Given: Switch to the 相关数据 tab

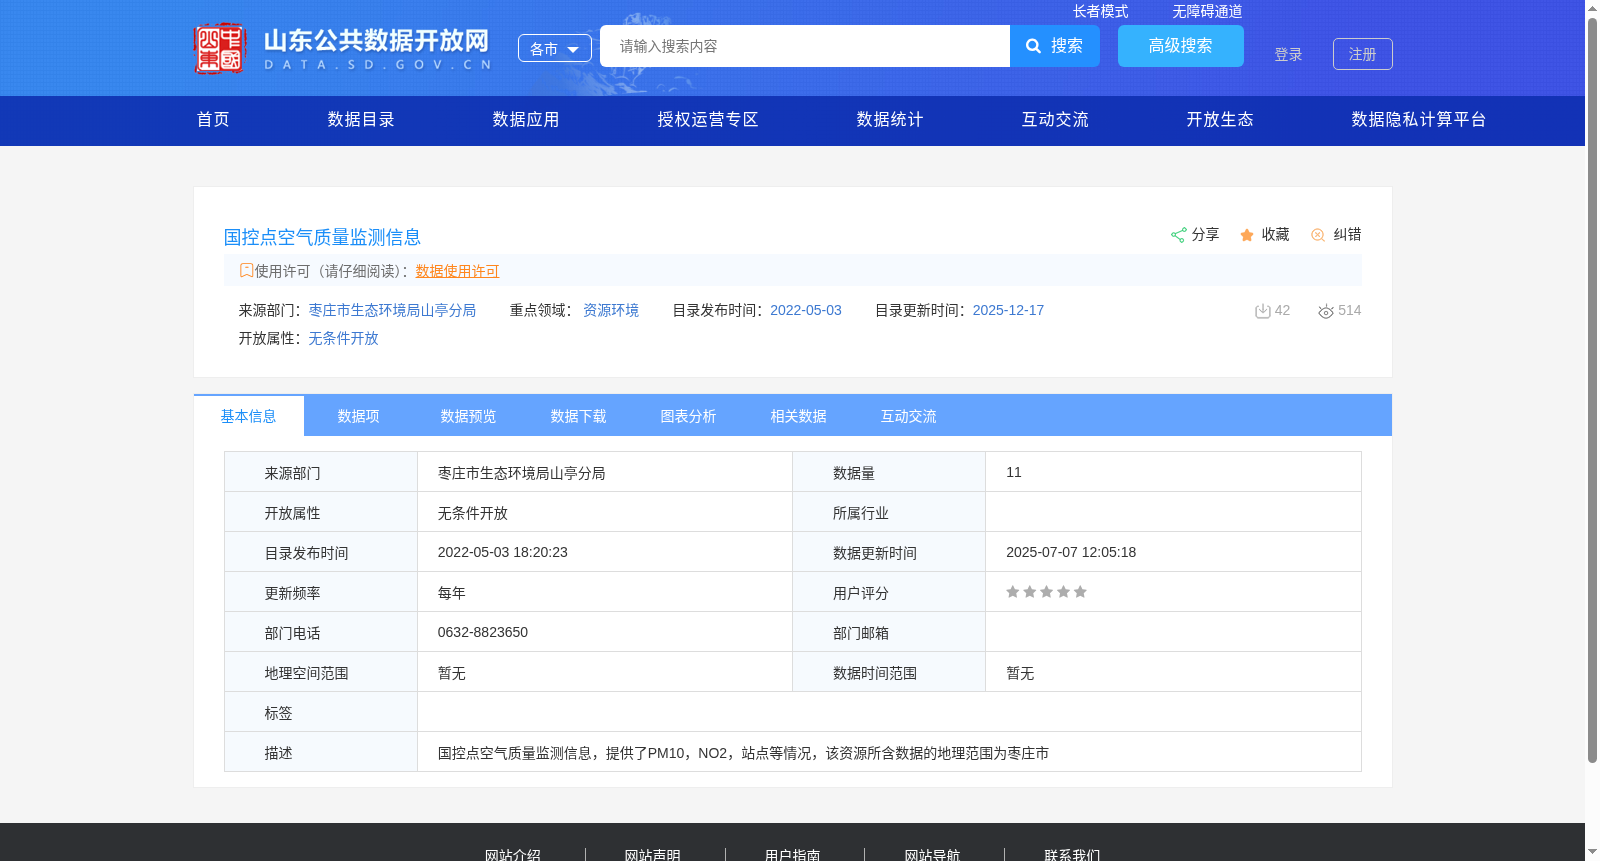Looking at the screenshot, I should [x=799, y=416].
